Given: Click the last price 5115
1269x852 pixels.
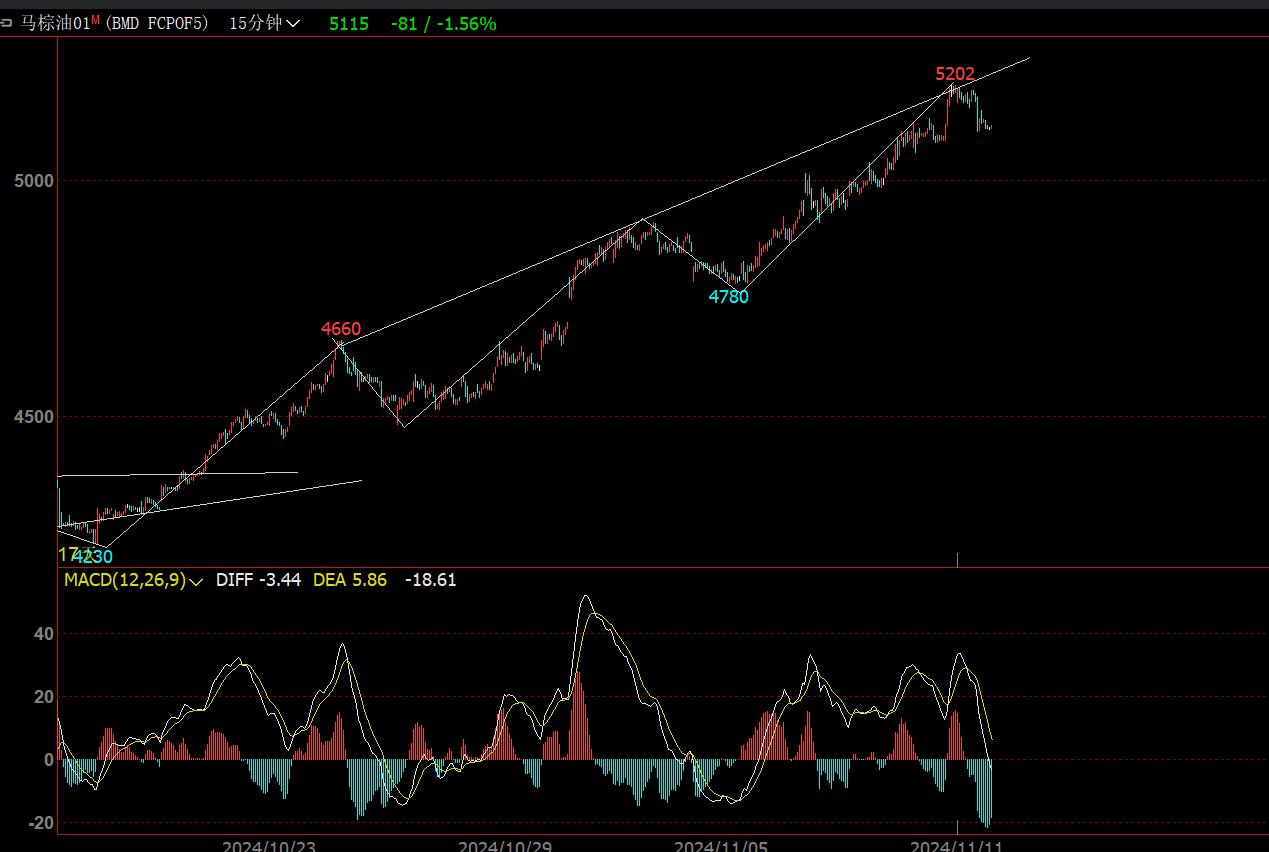Looking at the screenshot, I should pyautogui.click(x=349, y=23).
